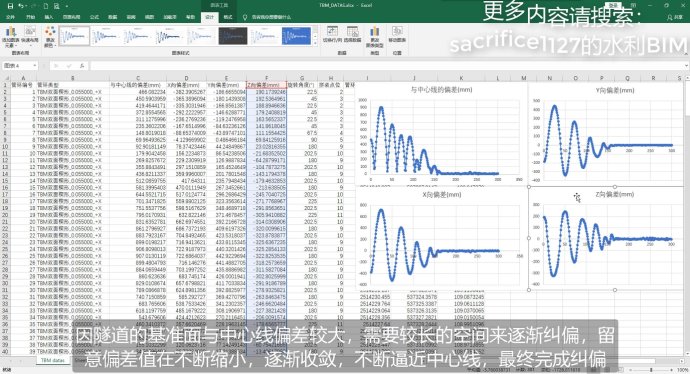Open quick access toolbar customize dropdown arrow

[x=67, y=6]
